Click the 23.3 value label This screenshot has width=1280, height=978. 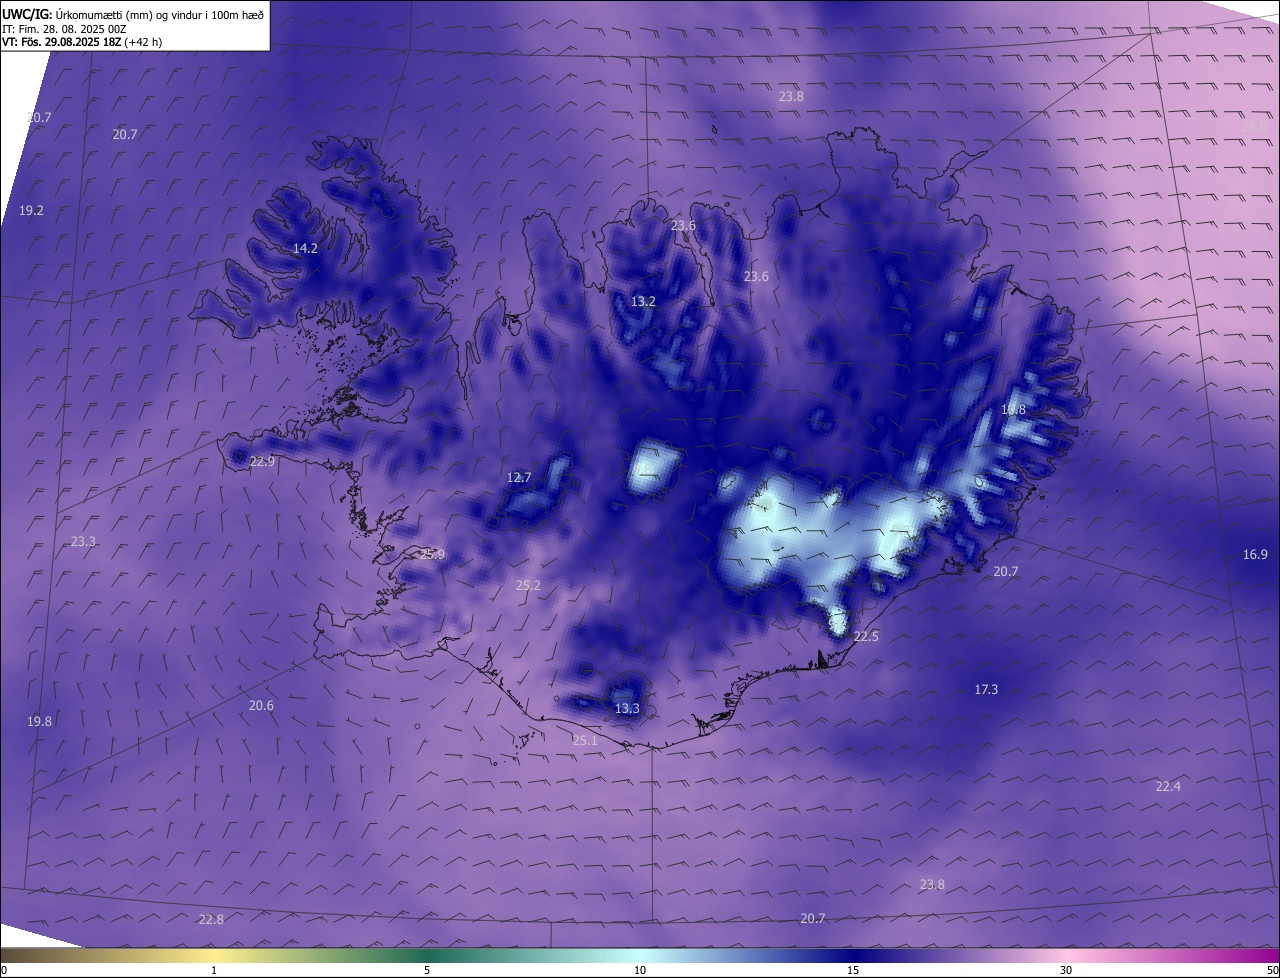coord(83,542)
